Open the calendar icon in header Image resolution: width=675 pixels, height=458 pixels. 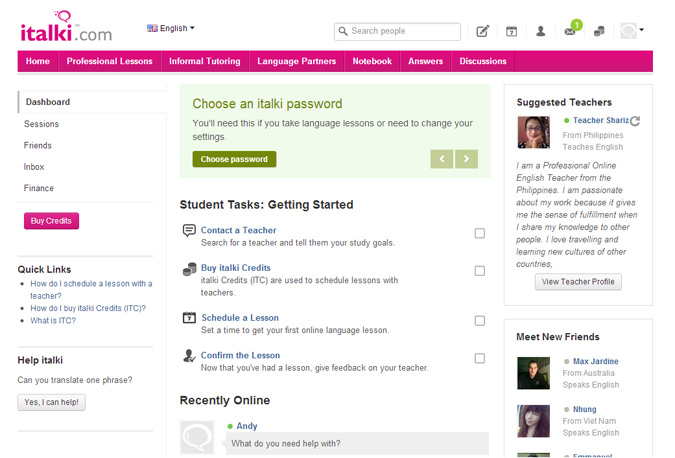(510, 31)
